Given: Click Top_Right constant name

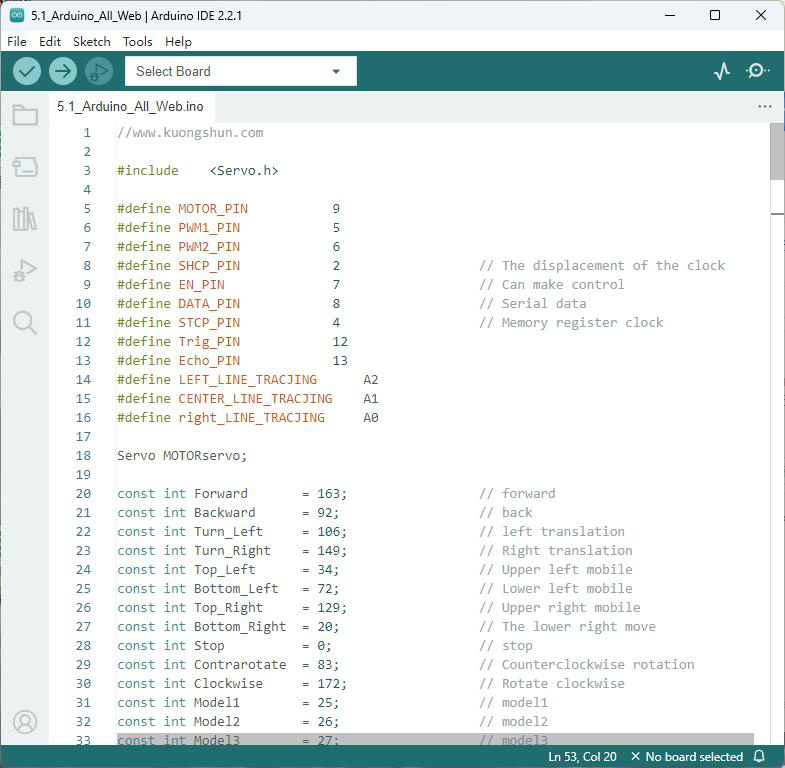Looking at the screenshot, I should pyautogui.click(x=228, y=608).
